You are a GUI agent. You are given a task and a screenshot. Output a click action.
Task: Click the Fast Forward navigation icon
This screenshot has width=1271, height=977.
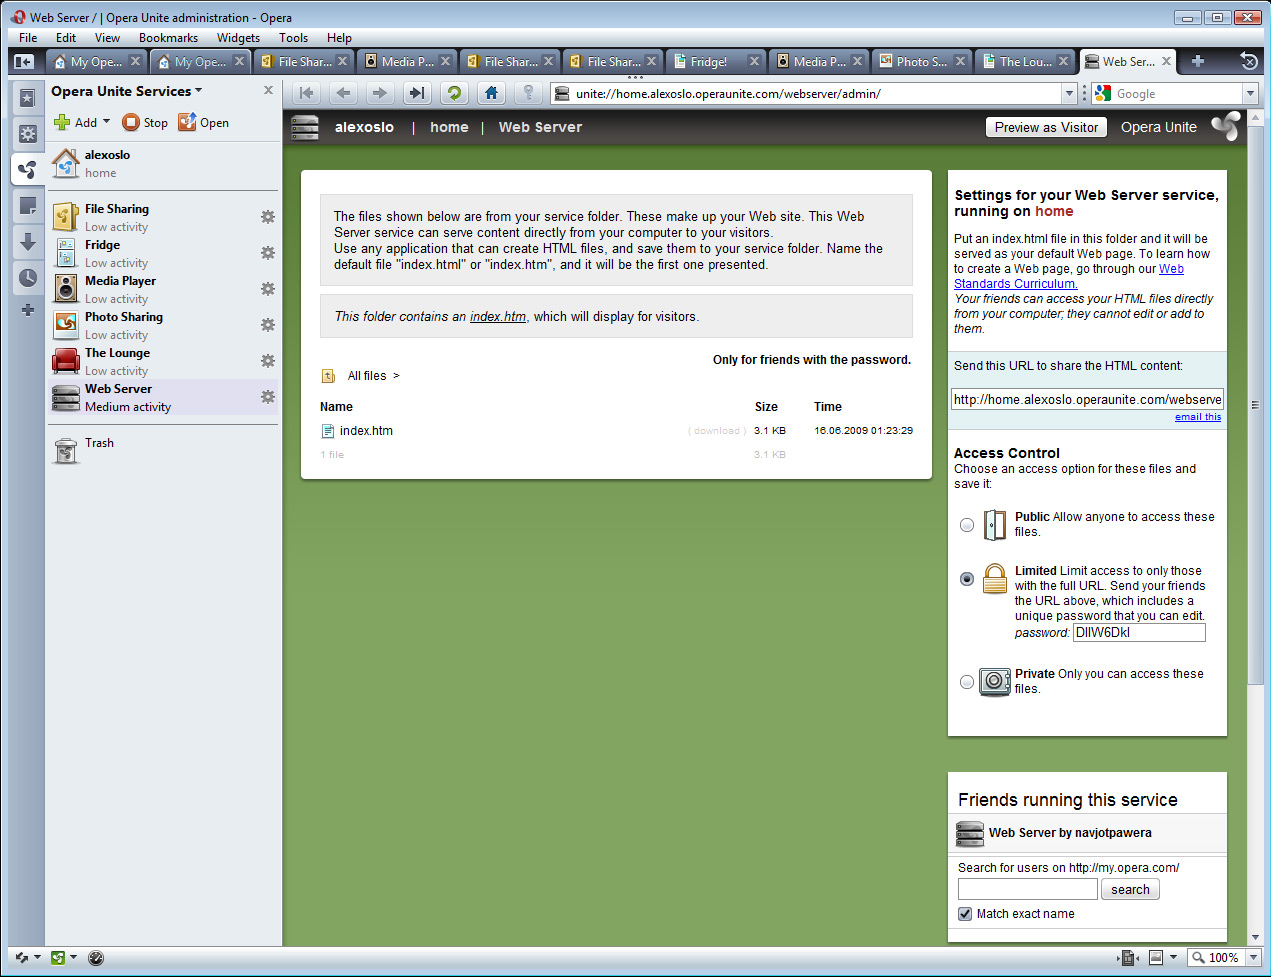(x=417, y=93)
